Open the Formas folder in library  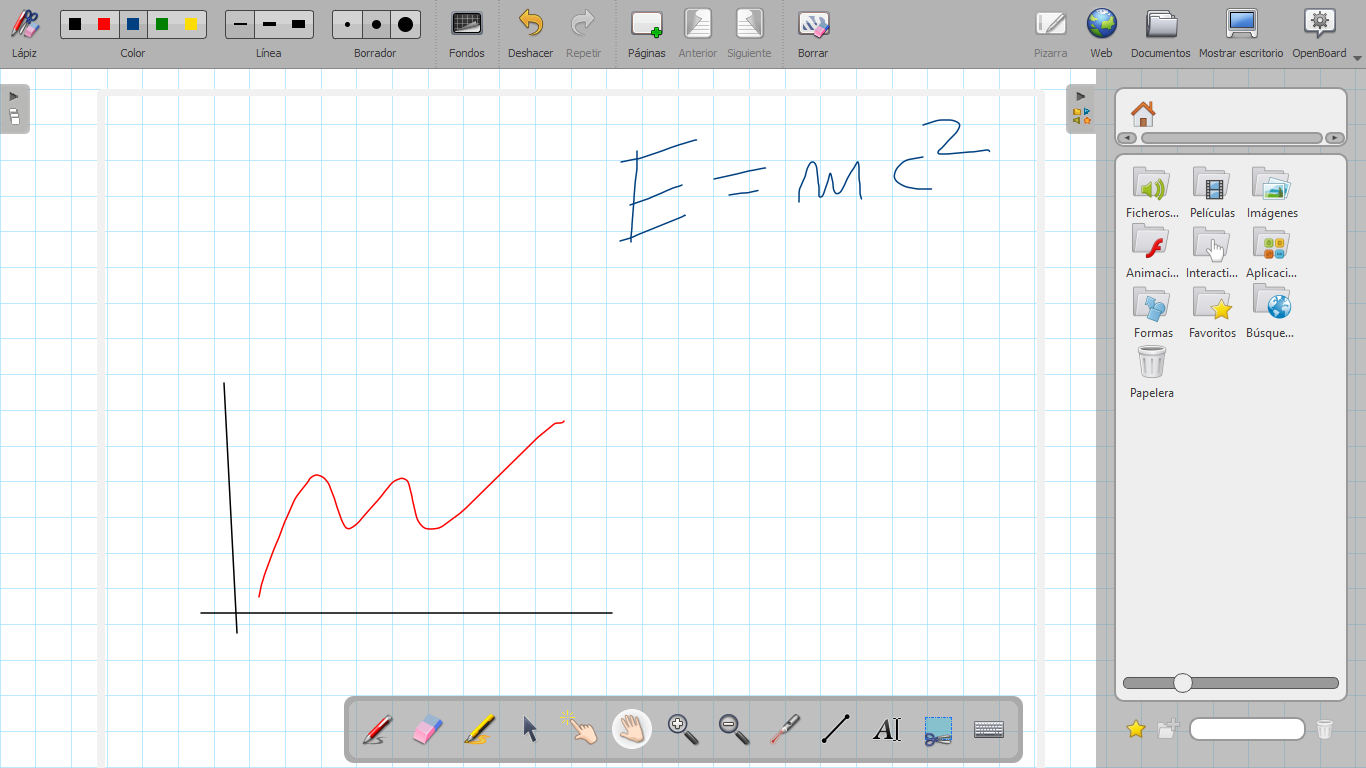pos(1153,312)
